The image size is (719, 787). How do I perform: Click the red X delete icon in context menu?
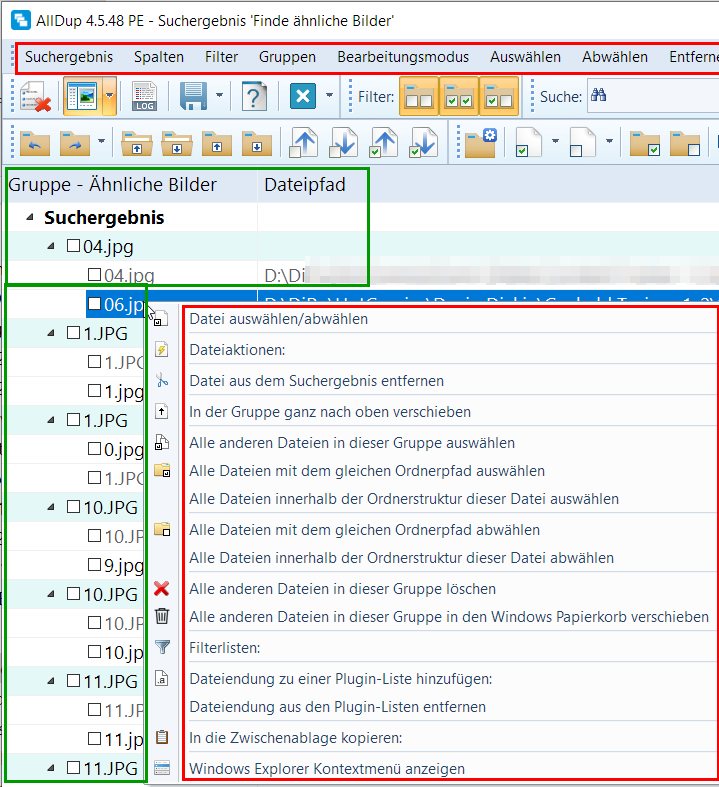coord(162,589)
